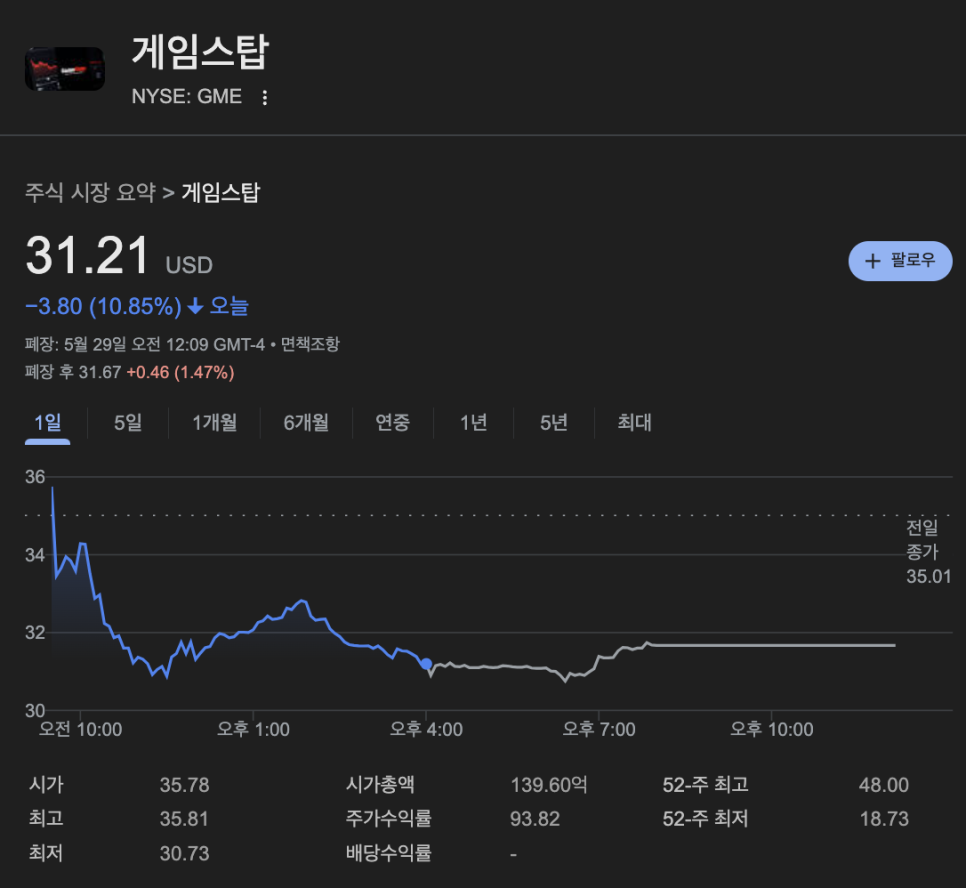Image resolution: width=966 pixels, height=888 pixels.
Task: Click the 오후 4:00 axis label
Action: [x=426, y=730]
